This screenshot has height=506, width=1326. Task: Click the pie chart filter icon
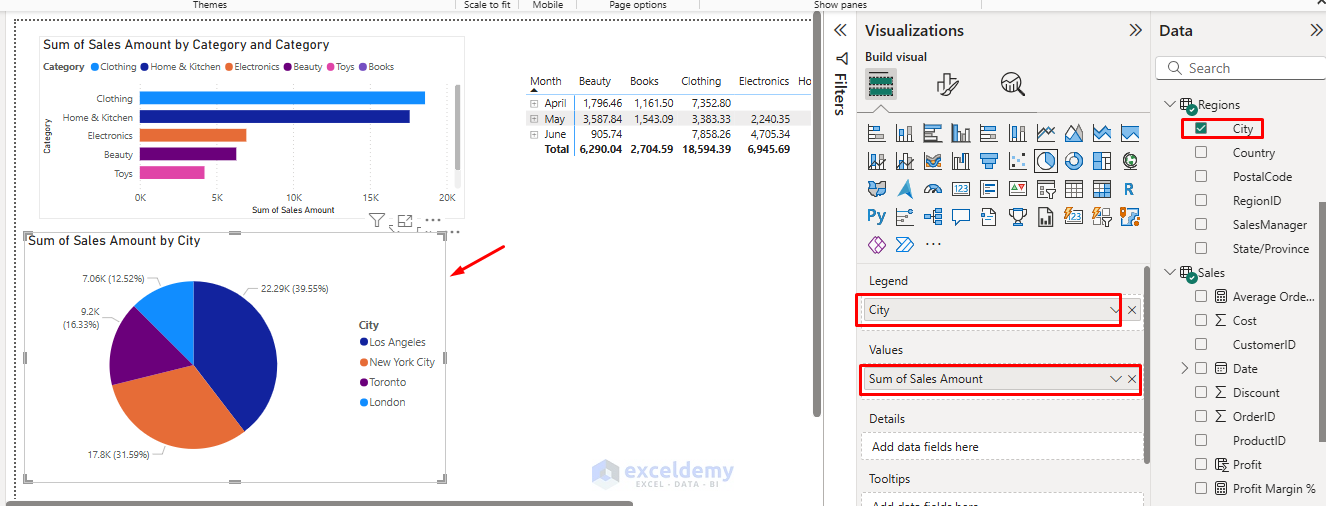pyautogui.click(x=377, y=221)
